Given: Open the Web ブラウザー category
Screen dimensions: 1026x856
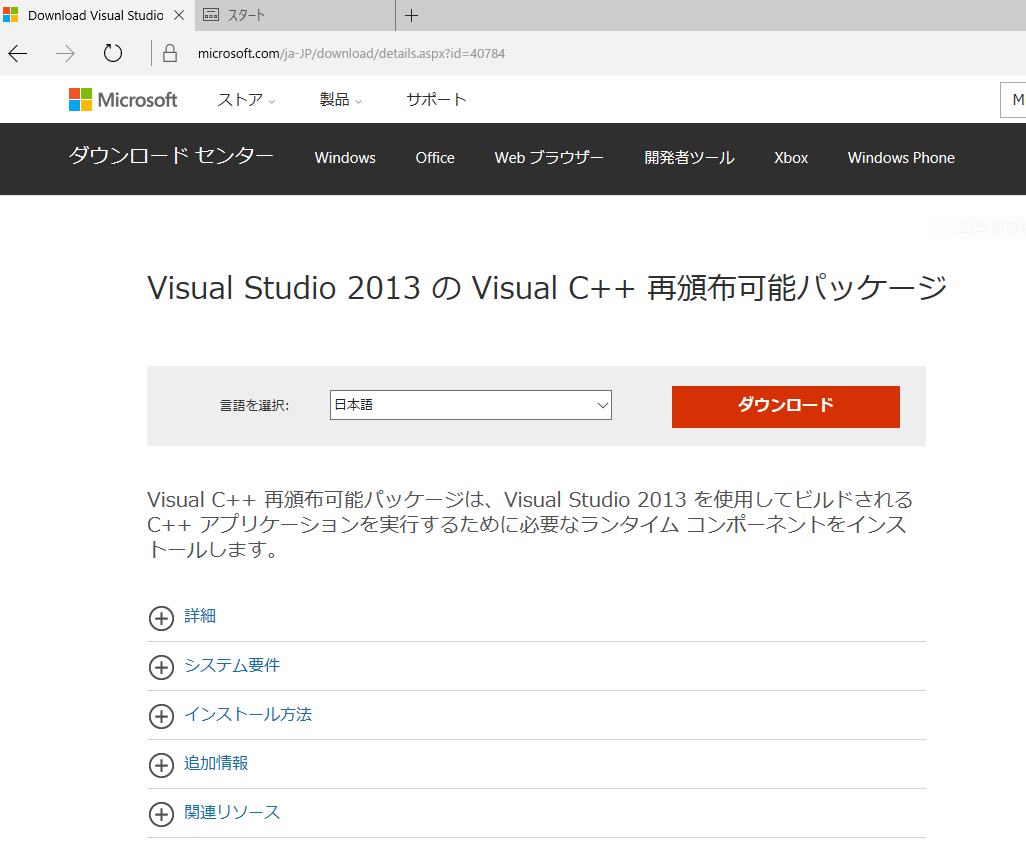Looking at the screenshot, I should tap(549, 158).
